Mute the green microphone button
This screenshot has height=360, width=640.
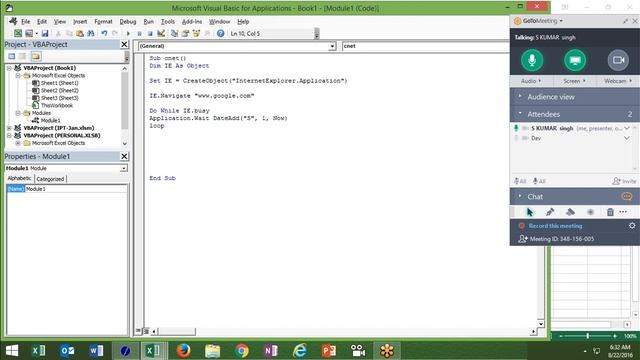tap(532, 60)
